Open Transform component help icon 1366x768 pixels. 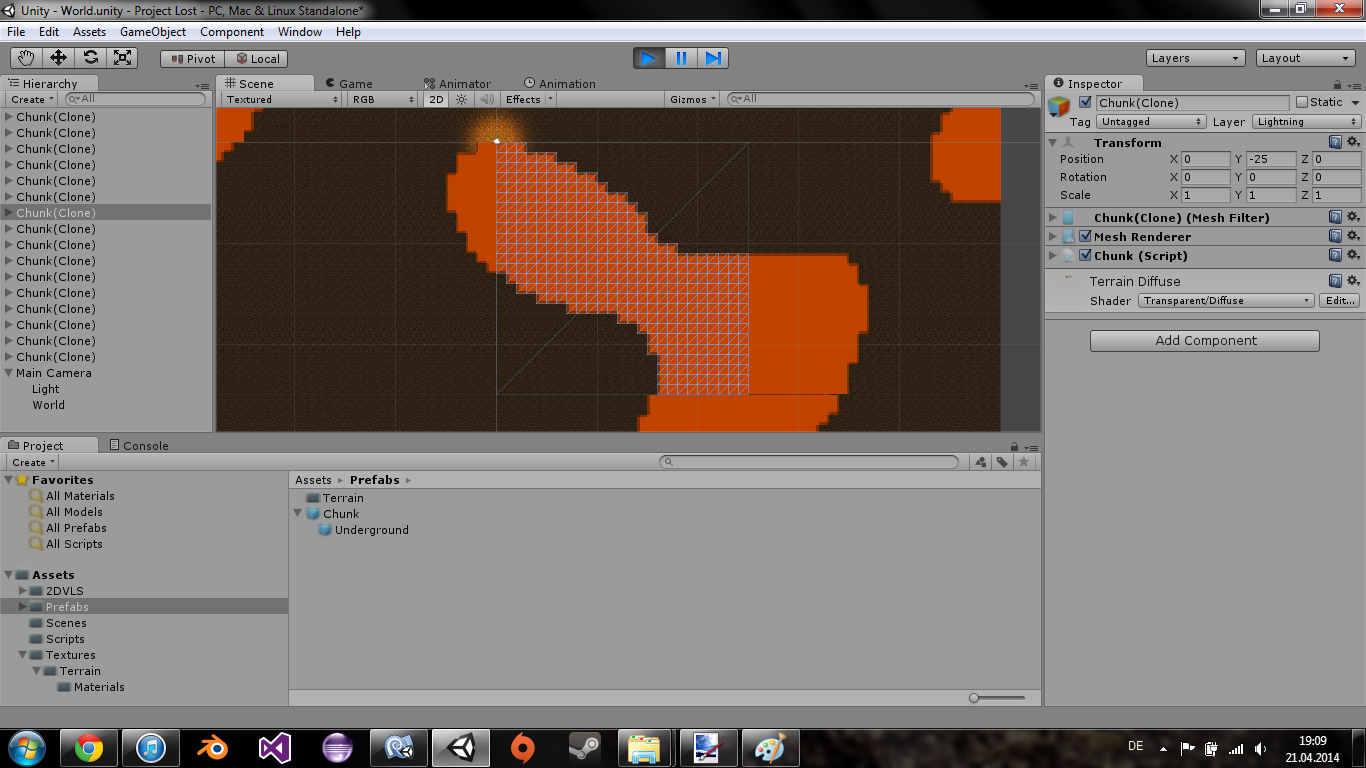point(1335,143)
